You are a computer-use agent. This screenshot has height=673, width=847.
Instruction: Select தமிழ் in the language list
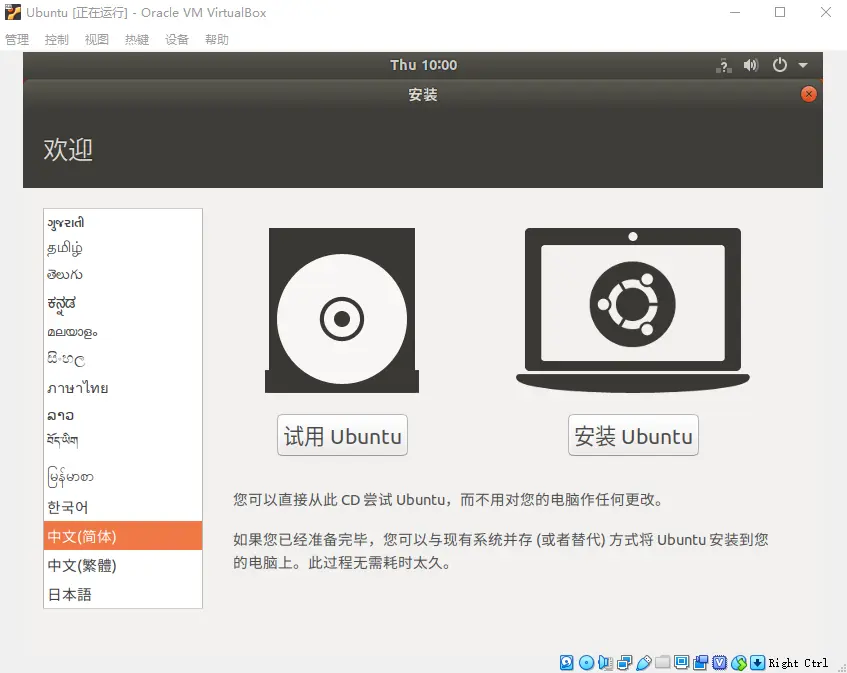[x=123, y=248]
